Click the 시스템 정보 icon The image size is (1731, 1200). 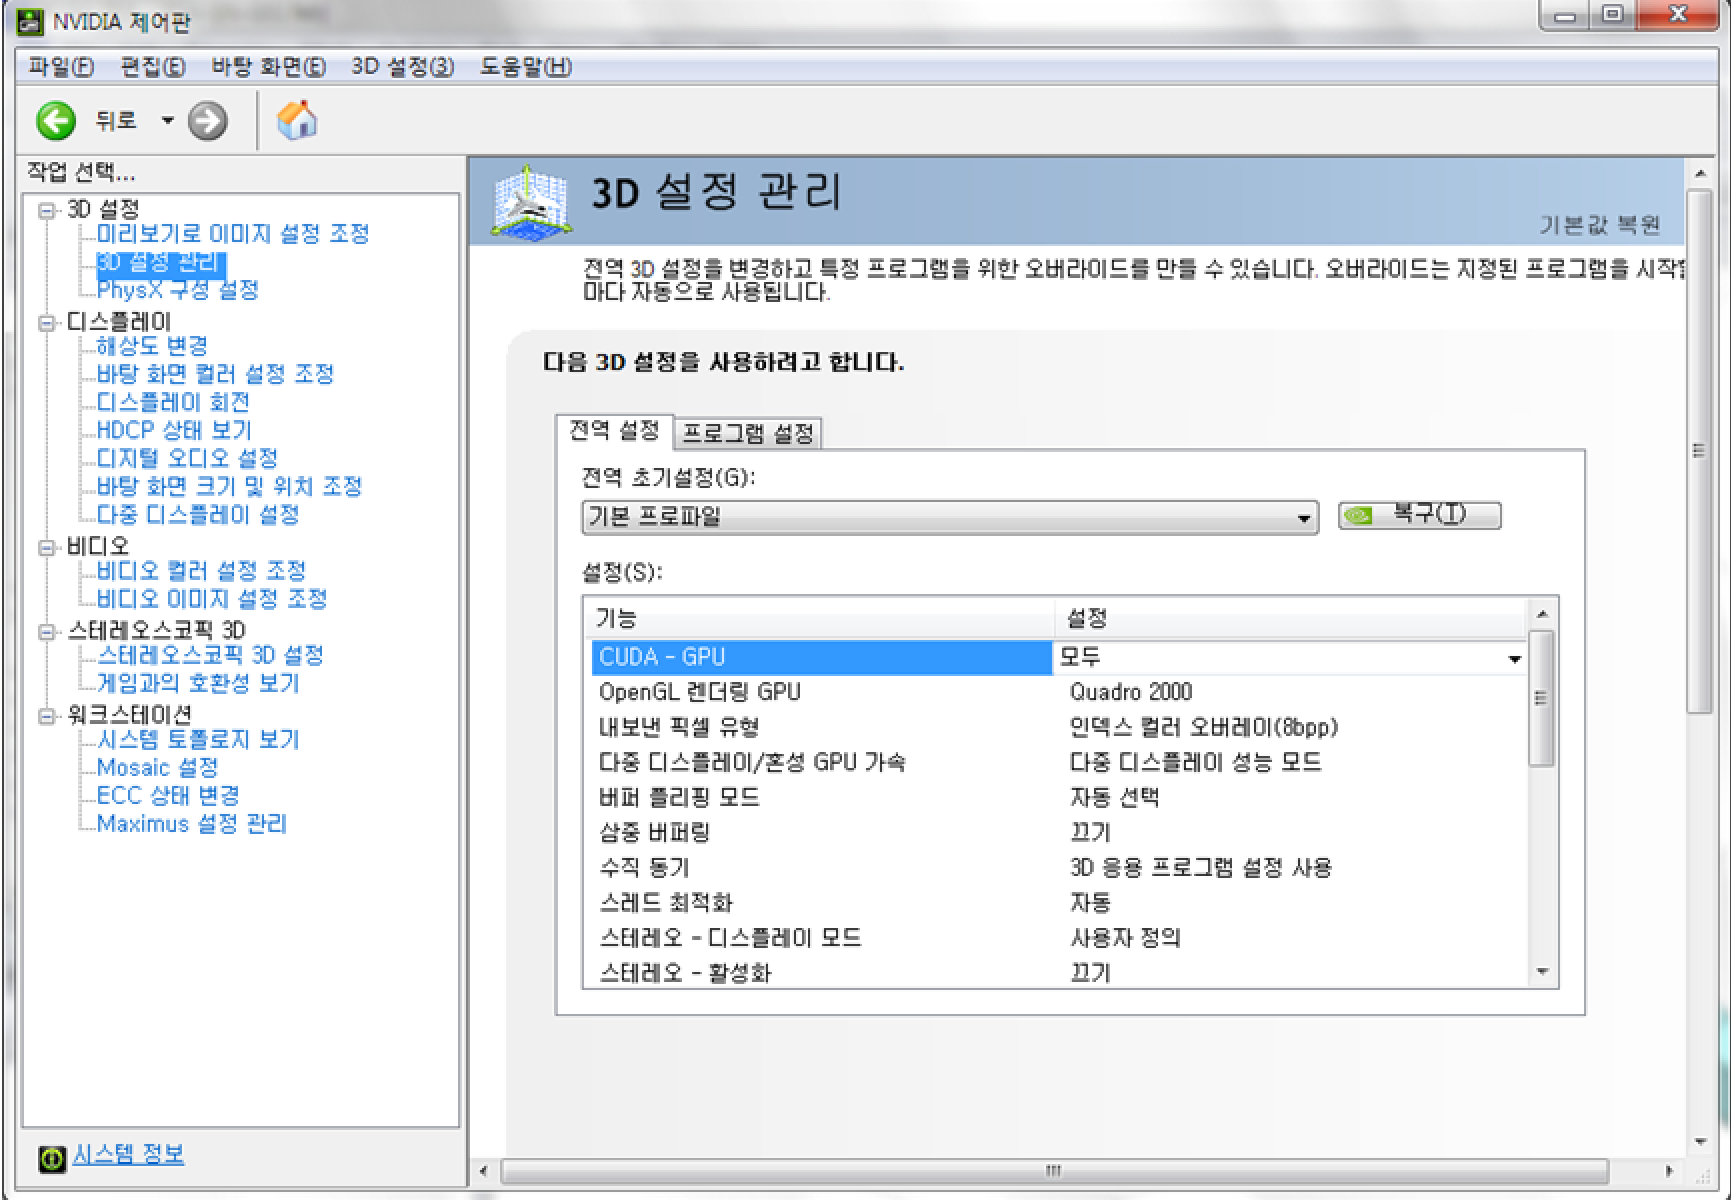click(52, 1159)
